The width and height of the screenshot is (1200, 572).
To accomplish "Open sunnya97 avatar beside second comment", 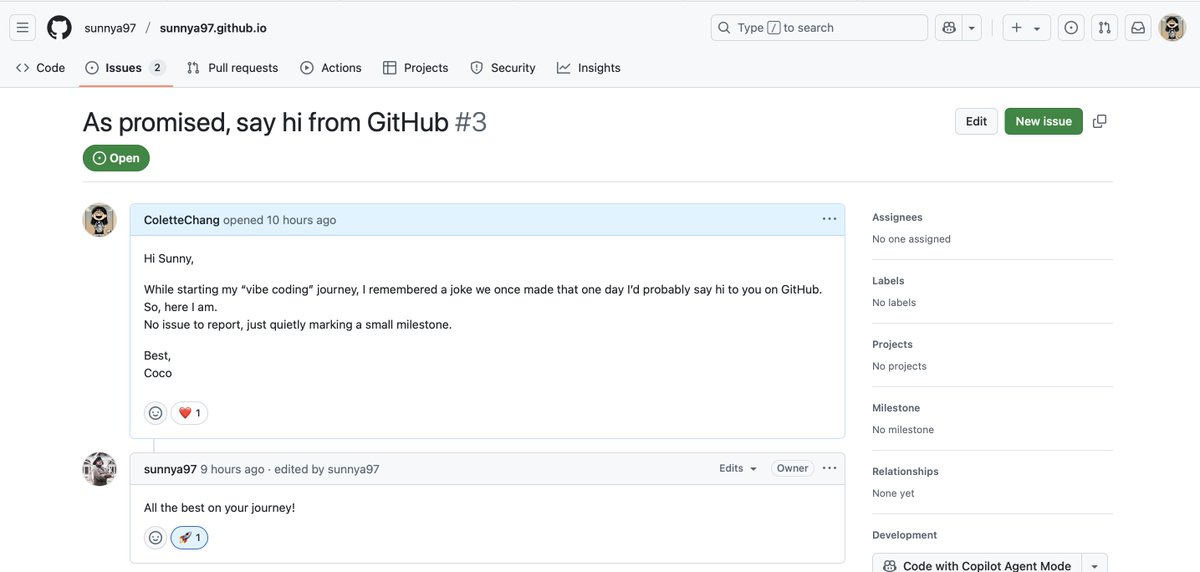I will [x=99, y=469].
